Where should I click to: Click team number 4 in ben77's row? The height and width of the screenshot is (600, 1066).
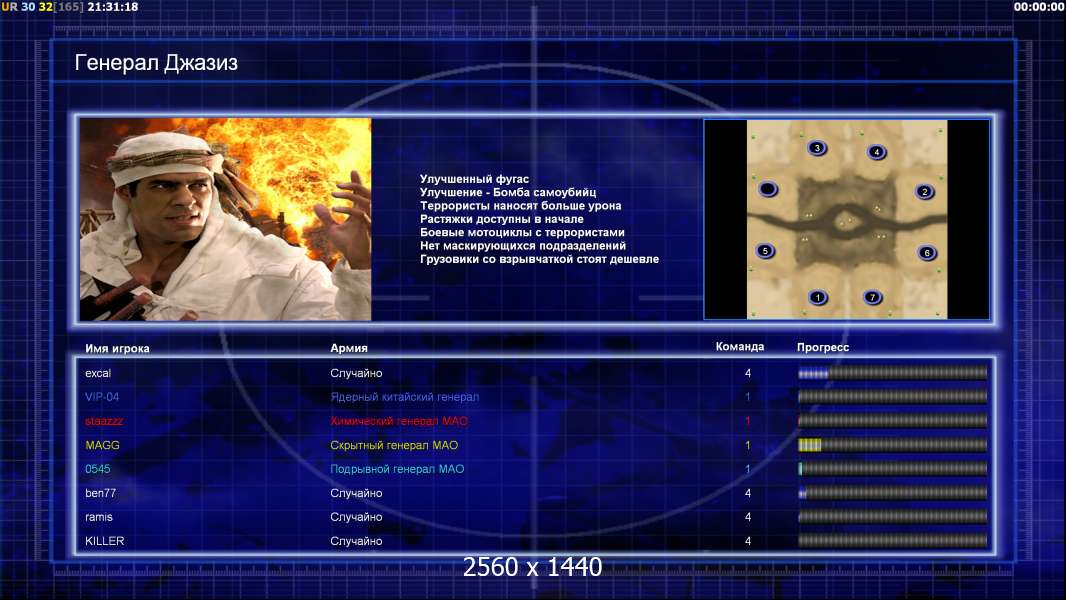[748, 493]
